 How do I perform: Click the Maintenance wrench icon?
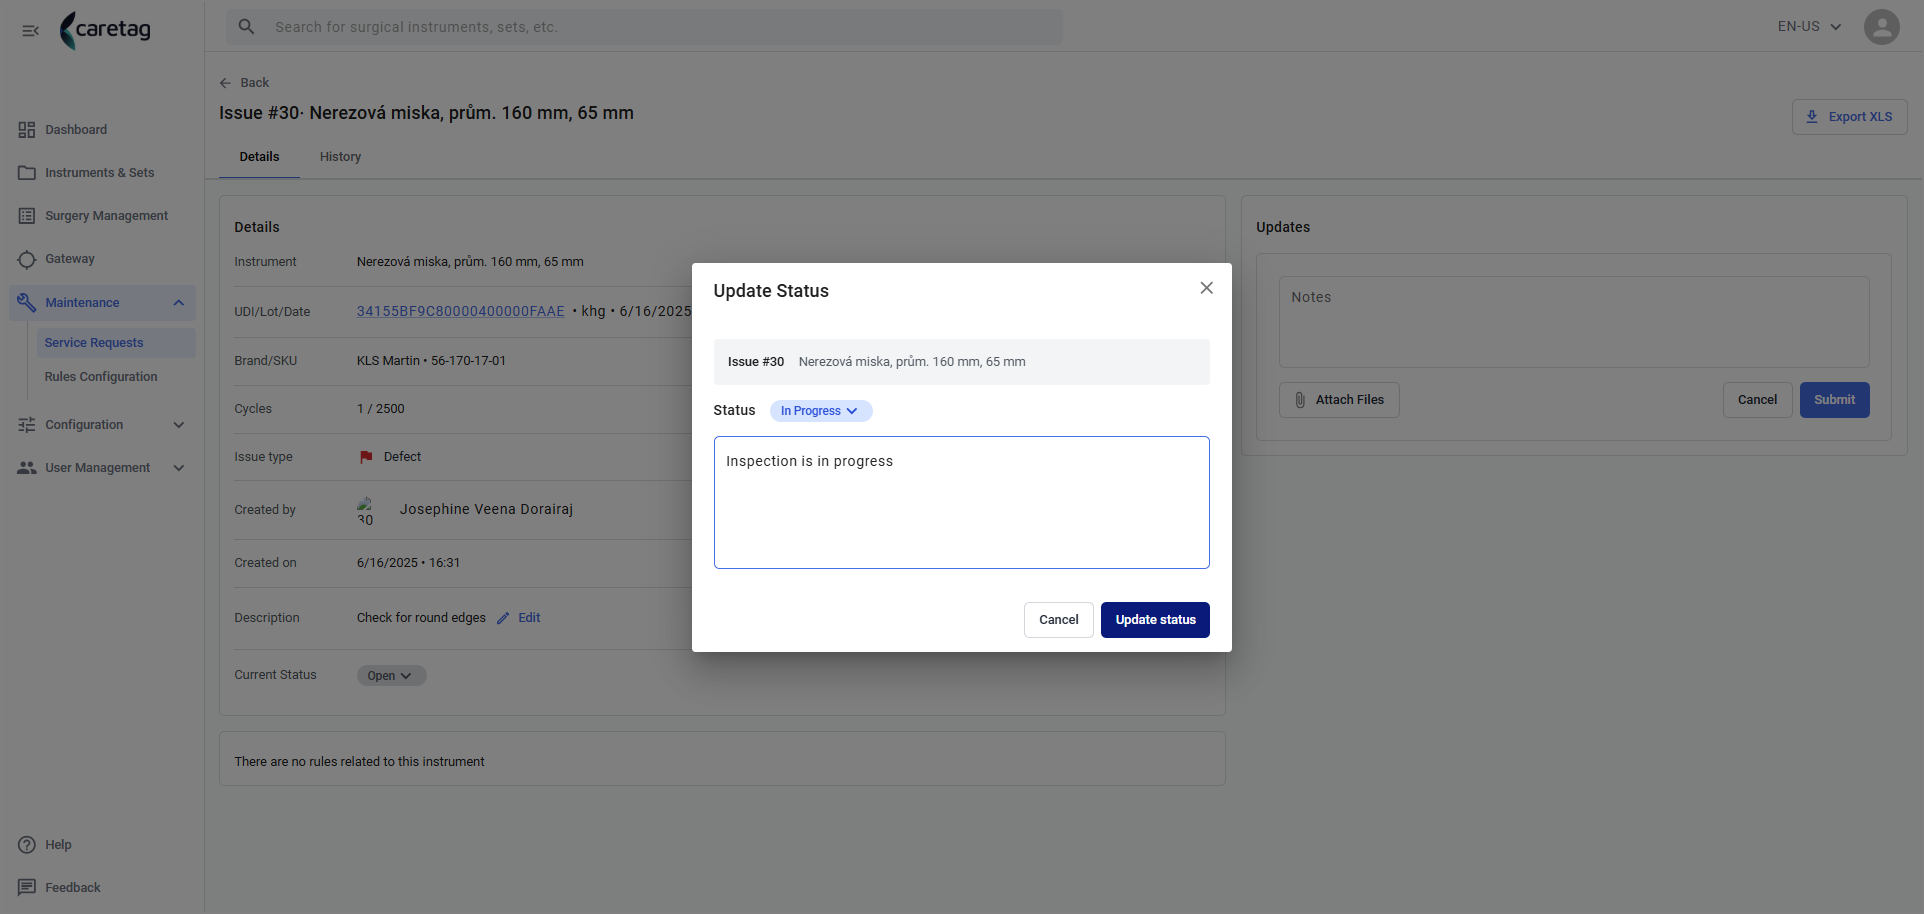[27, 302]
